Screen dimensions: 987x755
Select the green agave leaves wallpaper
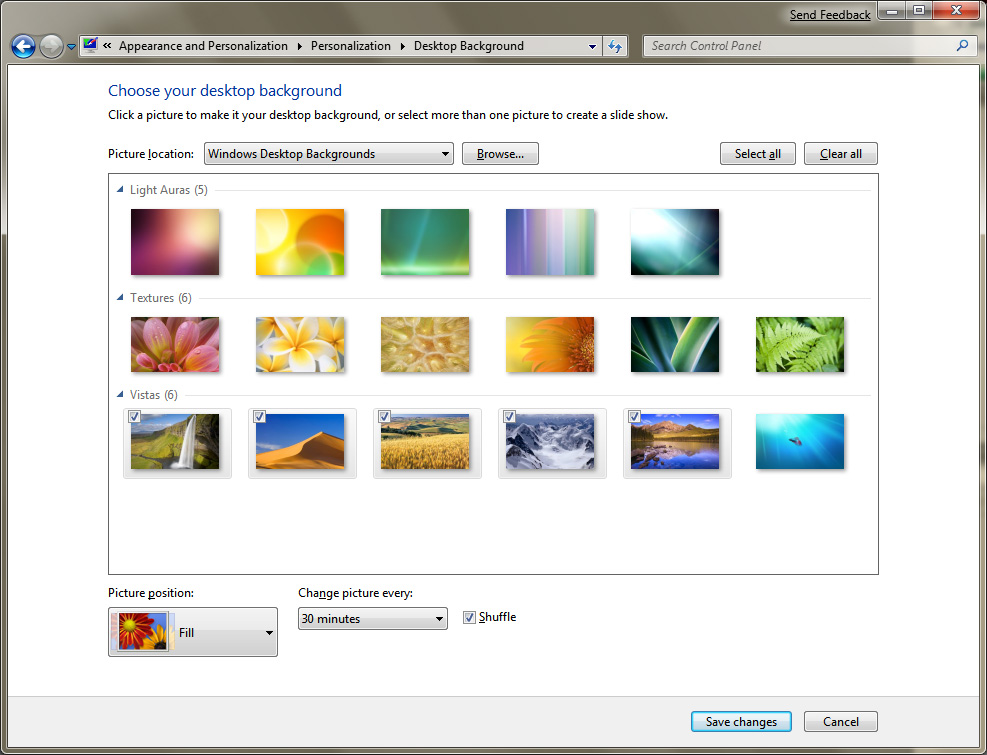tap(675, 344)
